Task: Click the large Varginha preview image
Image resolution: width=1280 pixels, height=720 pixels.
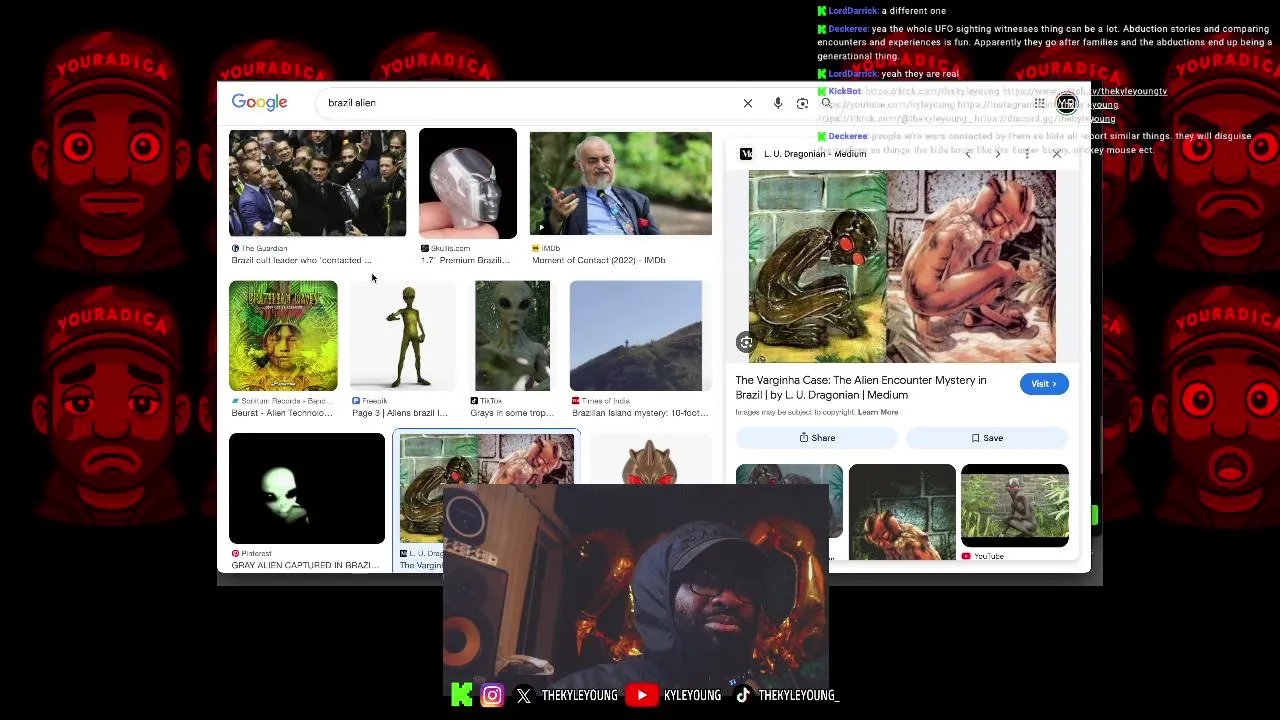Action: click(902, 266)
